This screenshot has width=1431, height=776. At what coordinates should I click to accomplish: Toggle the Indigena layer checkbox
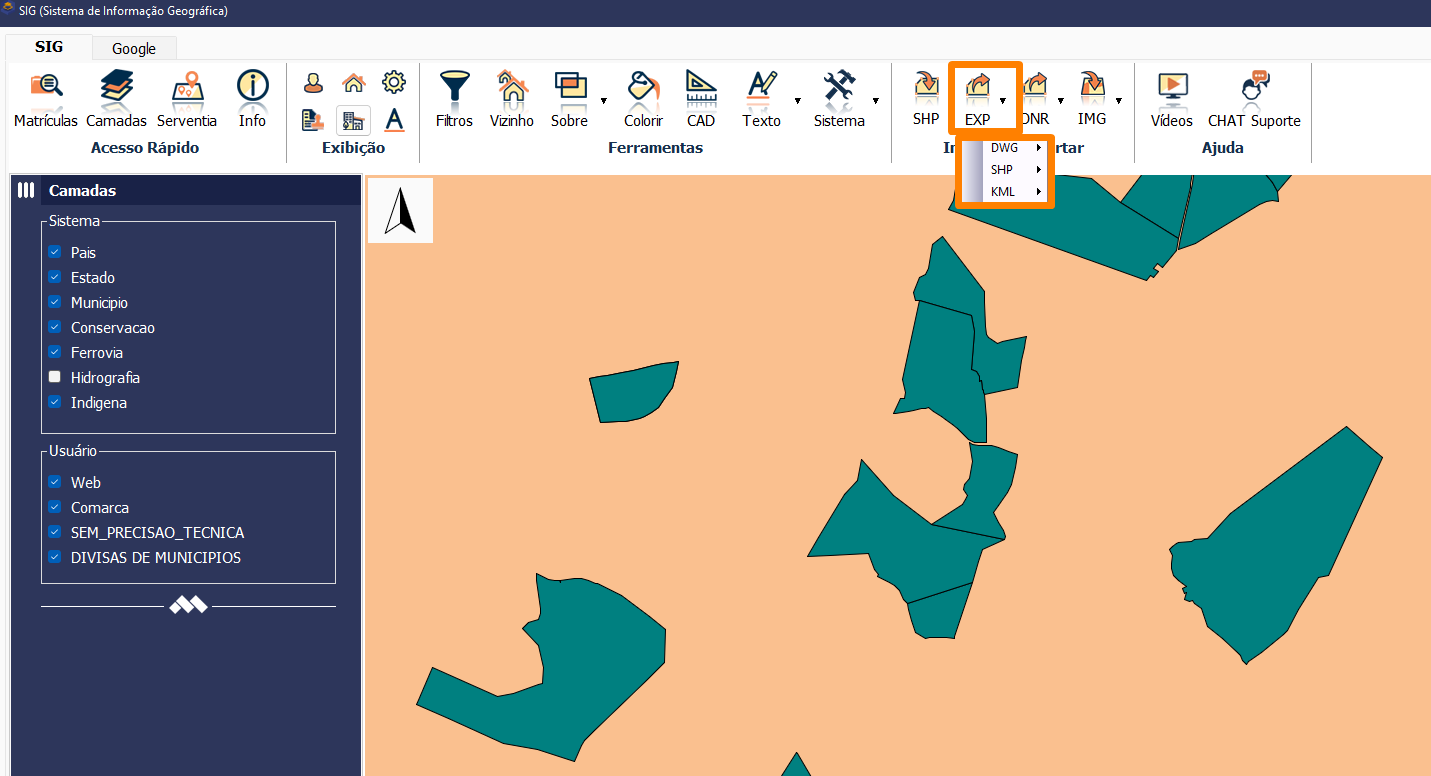coord(55,402)
